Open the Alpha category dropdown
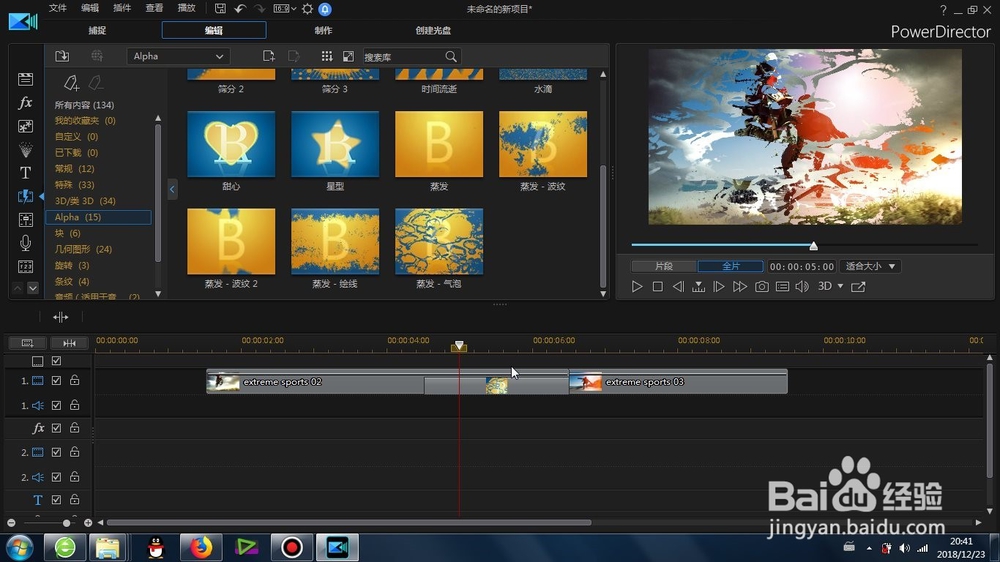1000x562 pixels. [x=178, y=56]
